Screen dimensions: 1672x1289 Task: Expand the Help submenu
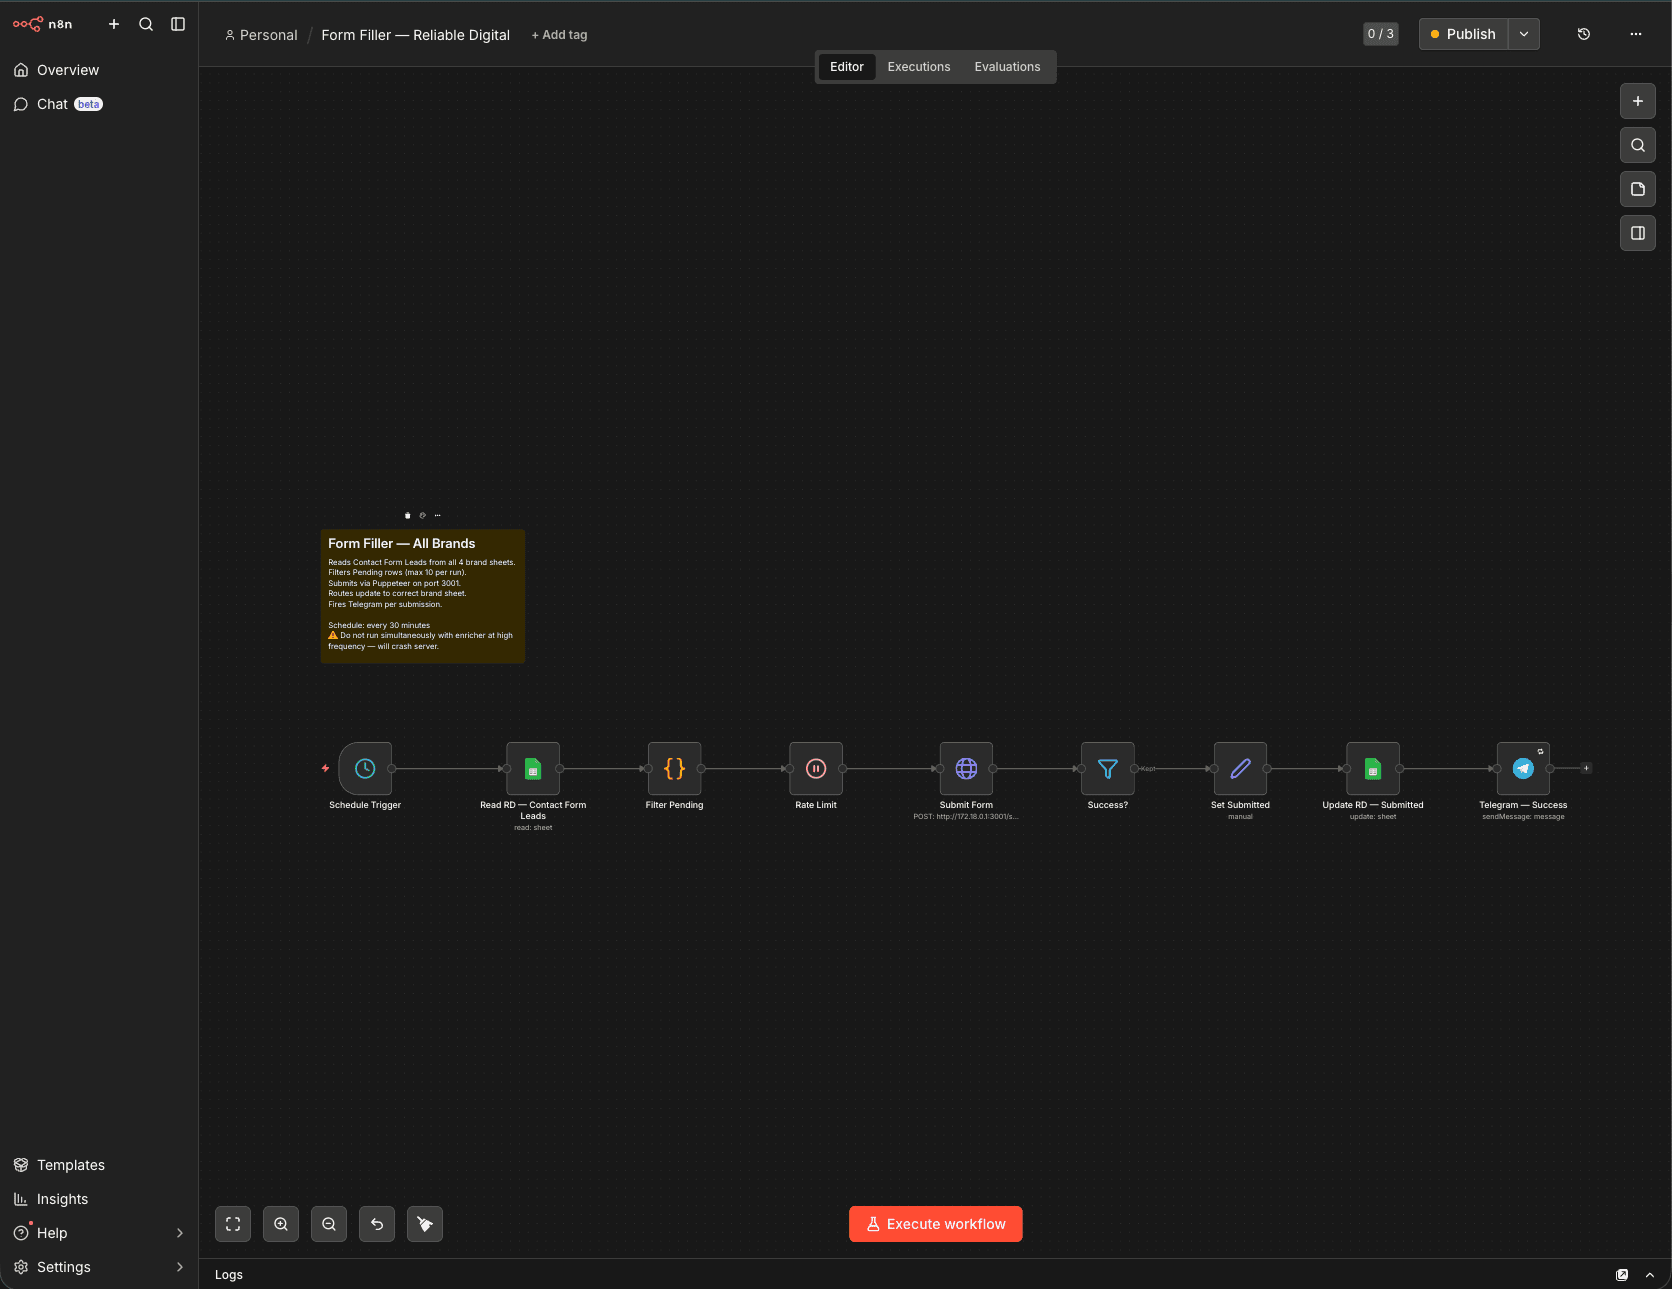click(179, 1233)
